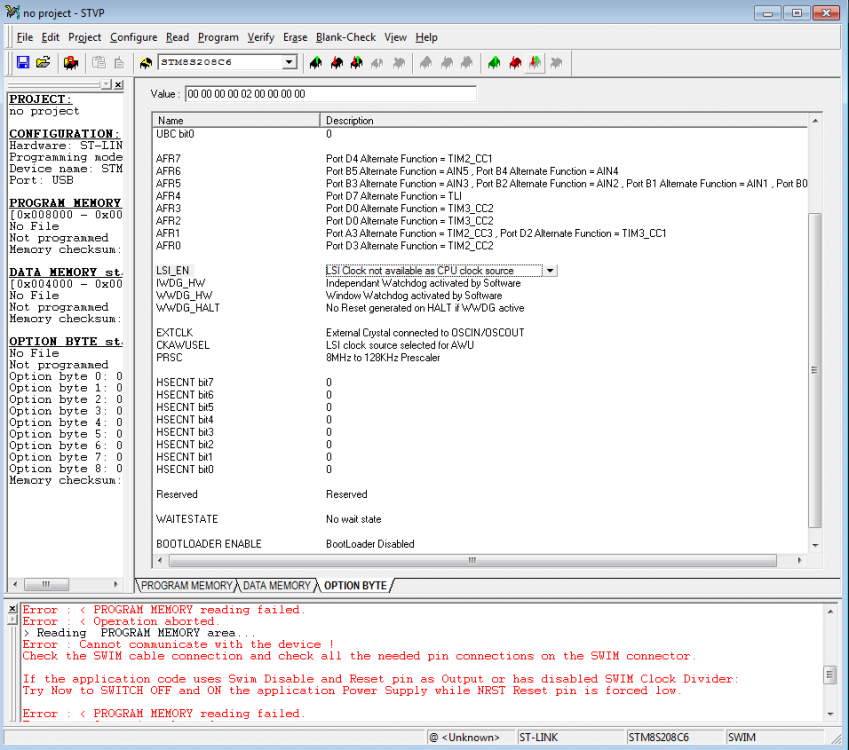Screen dimensions: 849x750
Task: Click the Open folder icon in toolbar
Action: pyautogui.click(x=43, y=62)
